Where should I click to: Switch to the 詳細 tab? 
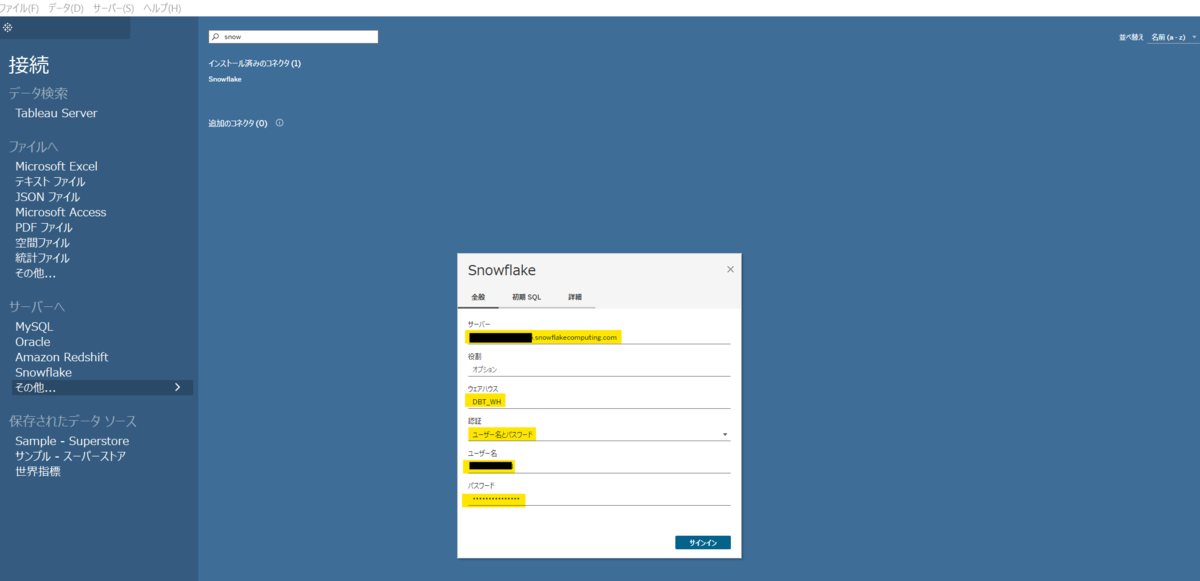point(575,298)
